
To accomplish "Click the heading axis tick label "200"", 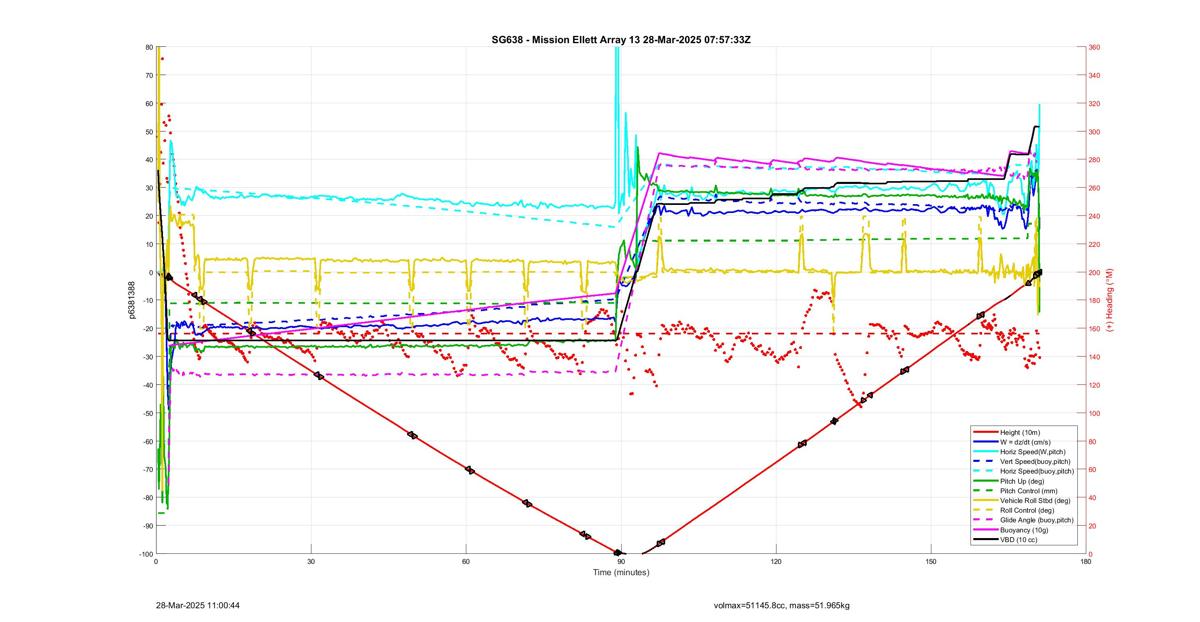I will (1095, 273).
